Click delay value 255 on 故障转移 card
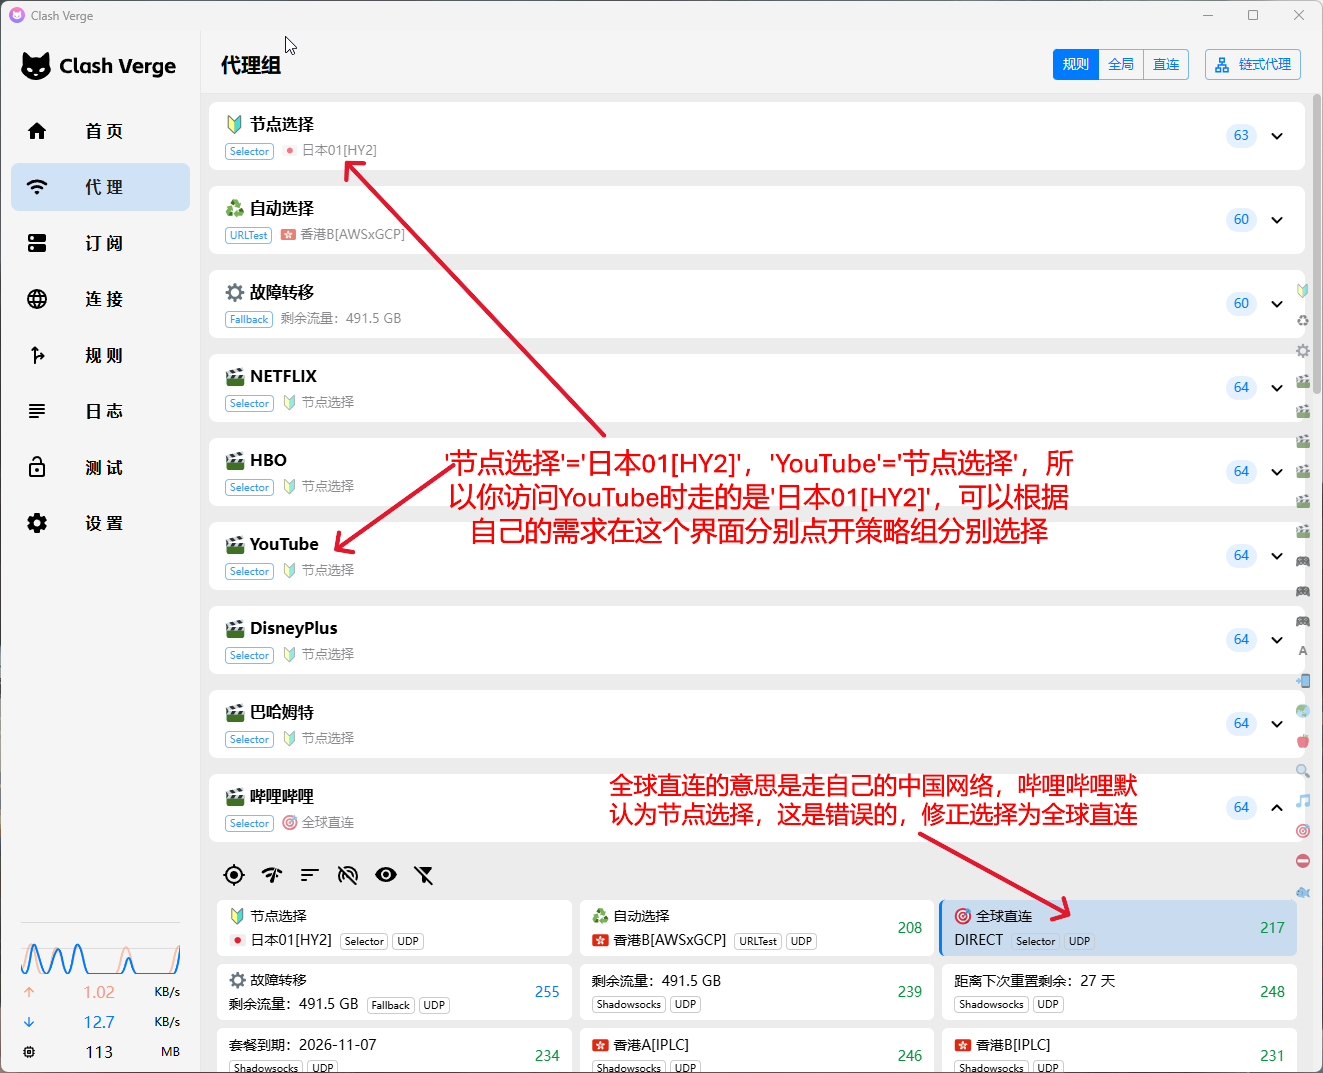 tap(547, 992)
